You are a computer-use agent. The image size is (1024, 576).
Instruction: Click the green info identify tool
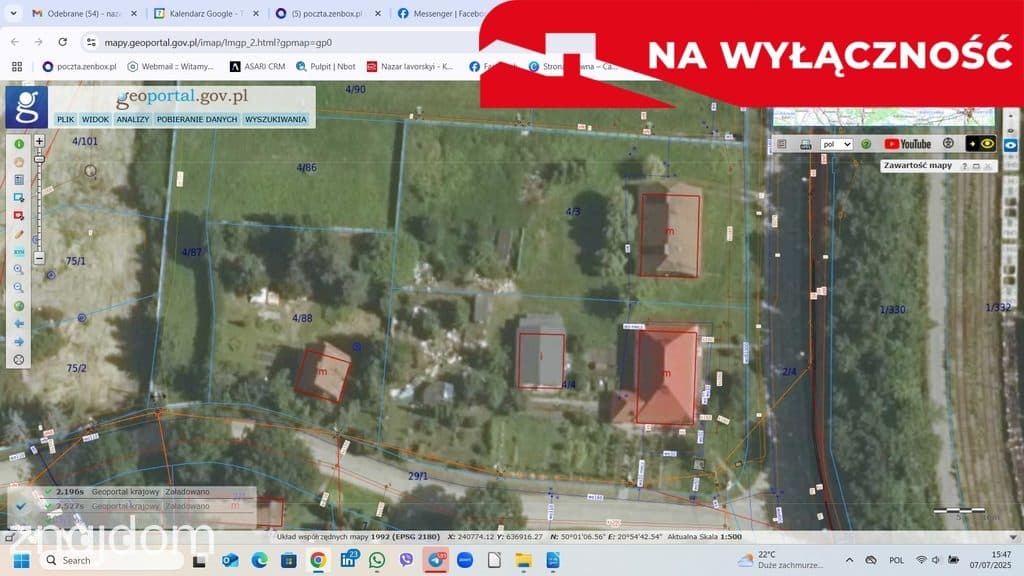(19, 144)
